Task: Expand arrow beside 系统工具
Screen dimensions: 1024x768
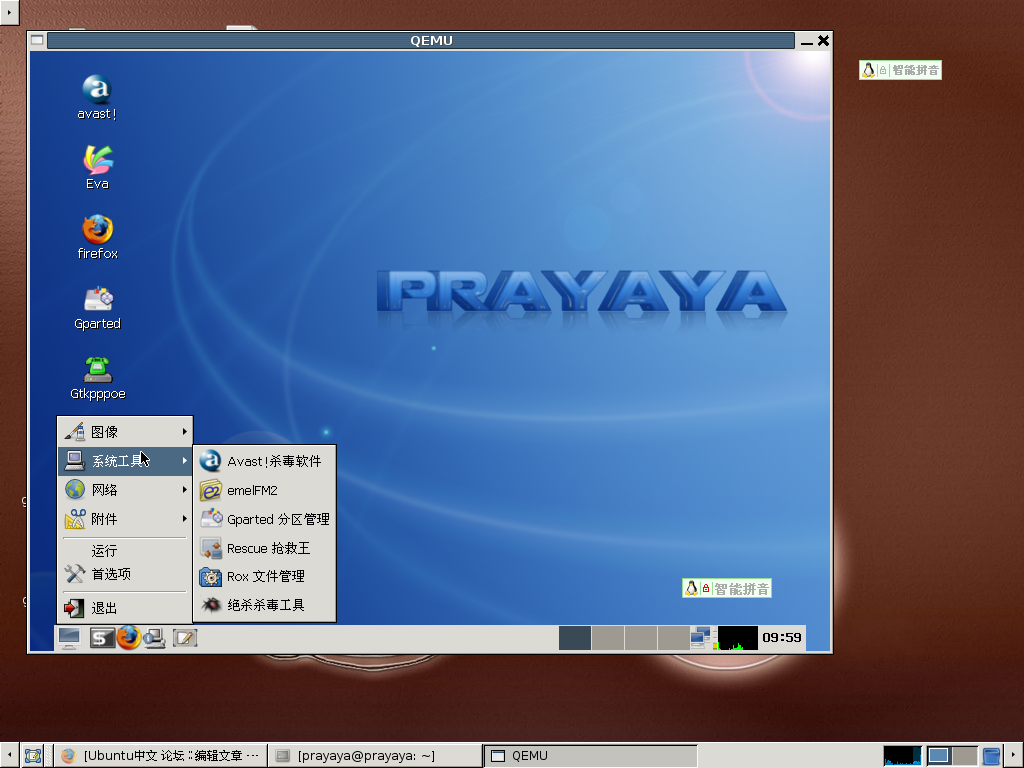Action: pos(185,461)
